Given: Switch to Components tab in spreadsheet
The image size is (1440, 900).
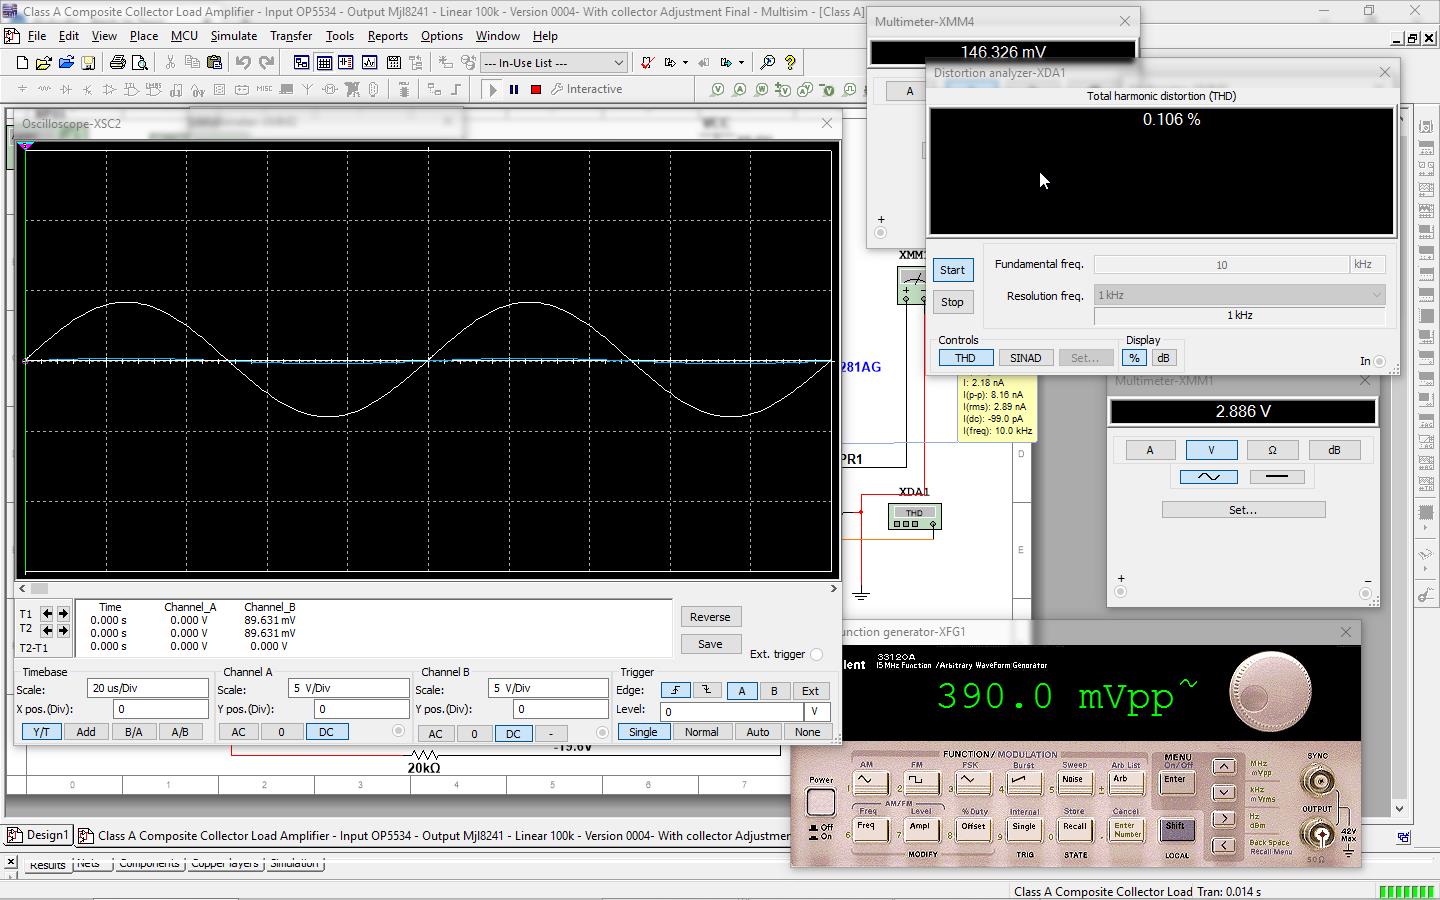Looking at the screenshot, I should coord(149,863).
